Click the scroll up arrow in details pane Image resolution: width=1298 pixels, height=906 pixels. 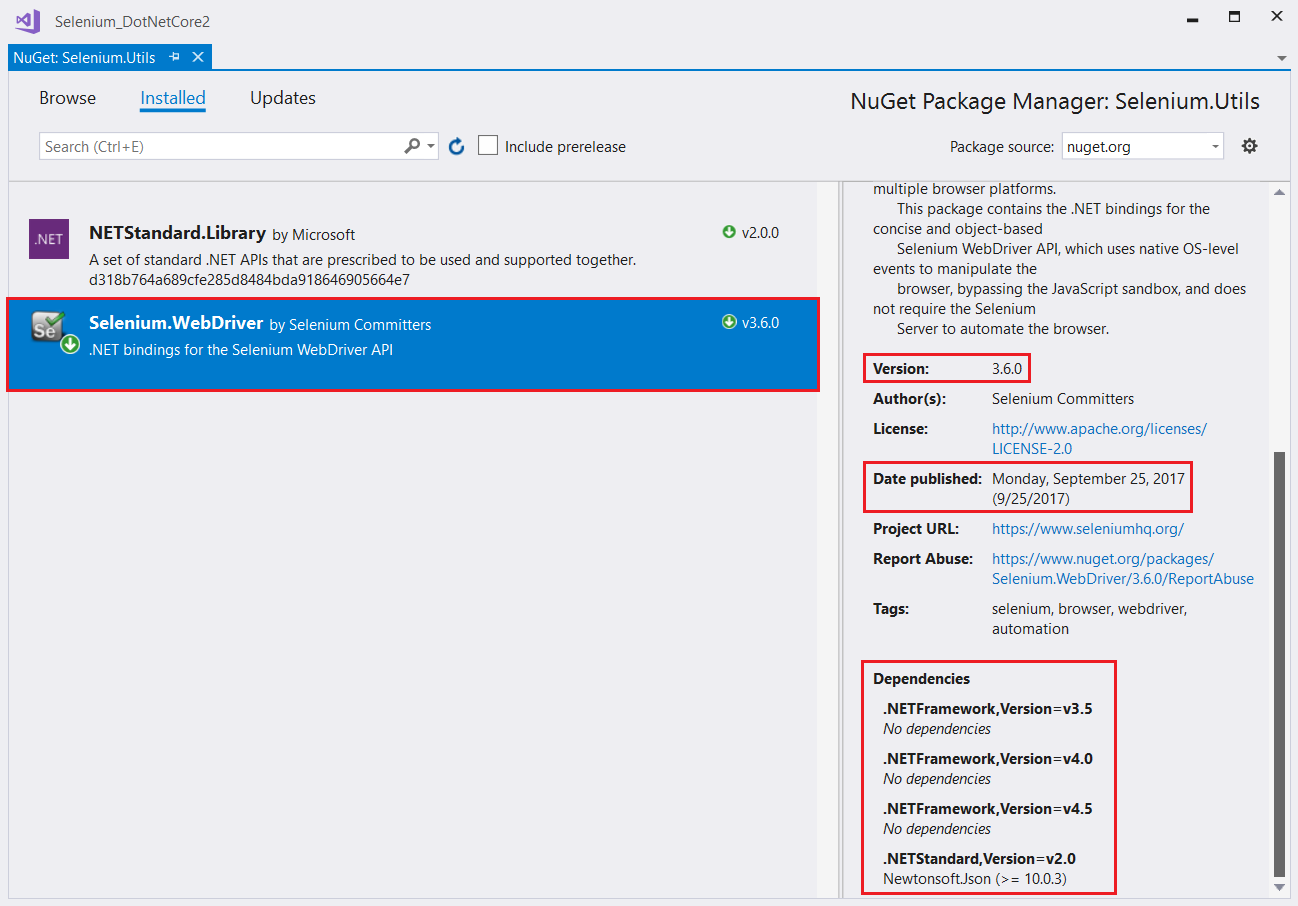(x=1279, y=192)
